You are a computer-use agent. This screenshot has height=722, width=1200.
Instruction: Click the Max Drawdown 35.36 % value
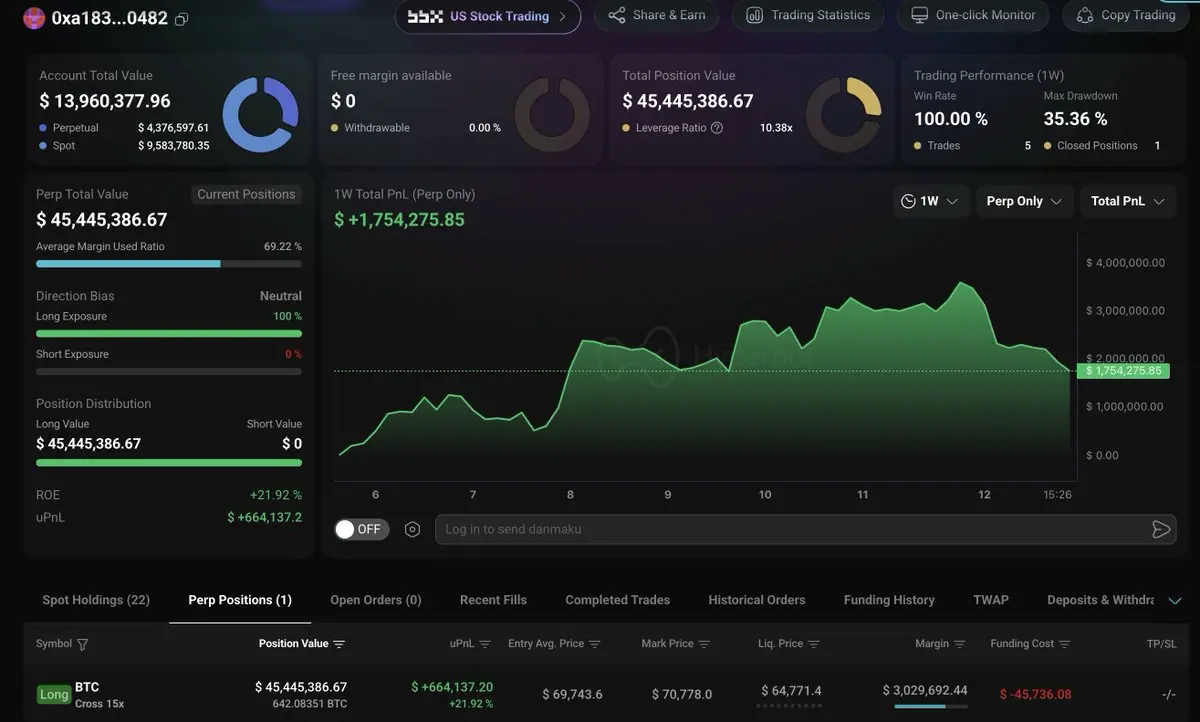1075,119
